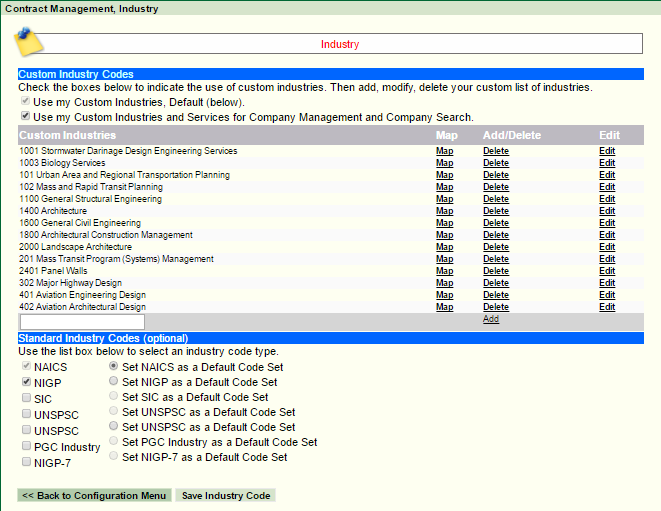Image resolution: width=661 pixels, height=511 pixels.
Task: Edit the 1400 Architecture industry entry
Action: (607, 211)
